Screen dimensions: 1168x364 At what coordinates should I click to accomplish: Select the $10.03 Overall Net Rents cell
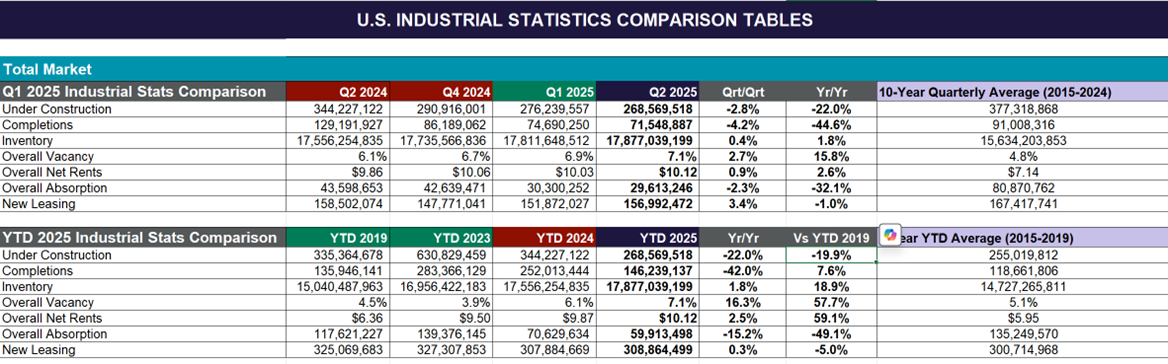point(545,172)
